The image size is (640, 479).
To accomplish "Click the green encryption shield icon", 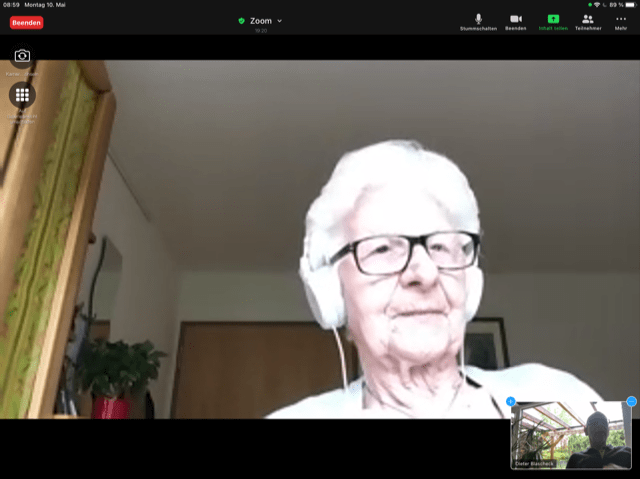I will [241, 20].
